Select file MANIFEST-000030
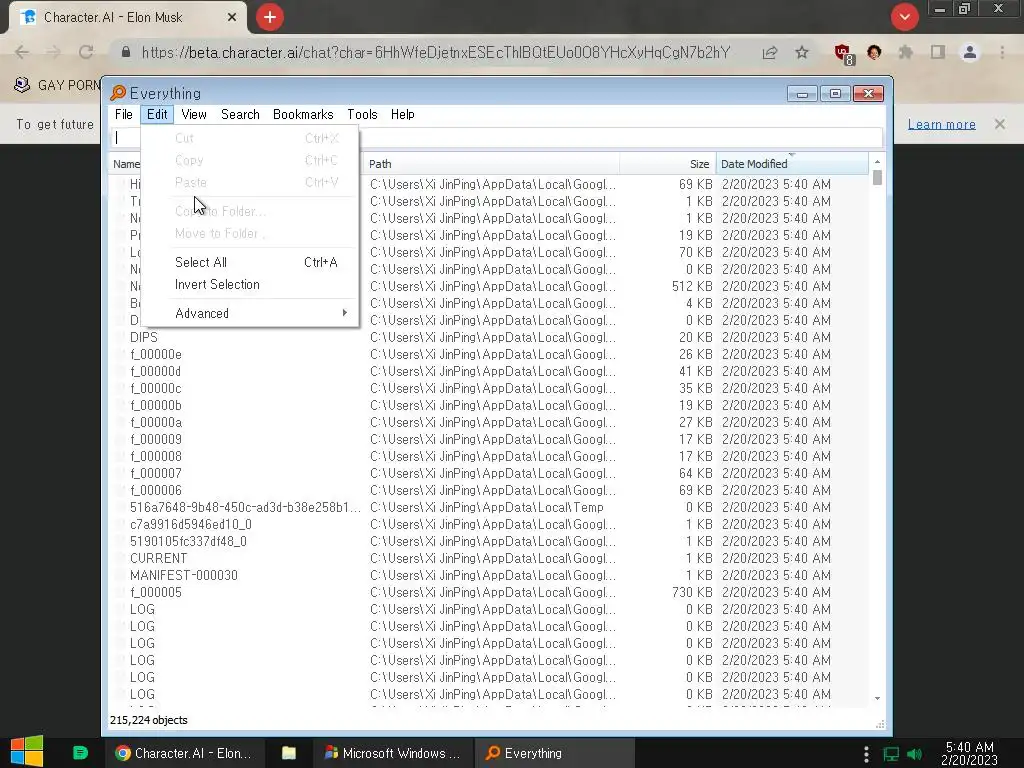 184,575
